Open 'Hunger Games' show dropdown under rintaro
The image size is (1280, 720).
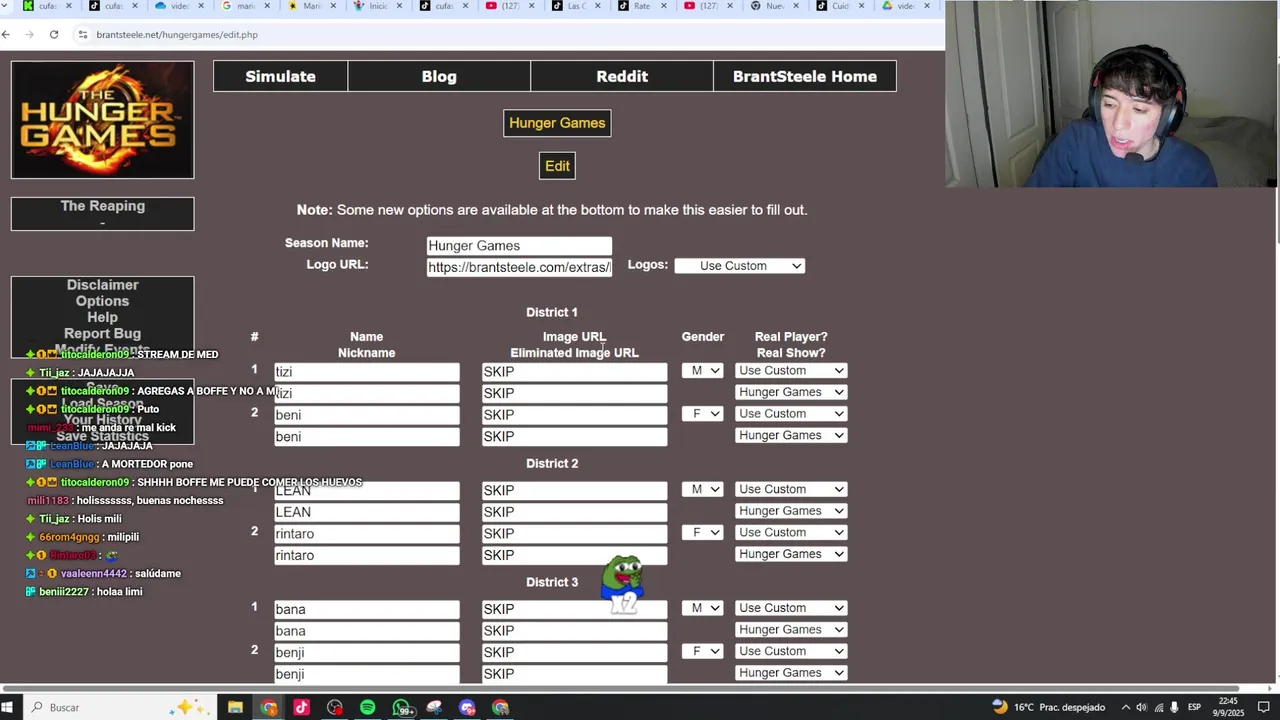pos(791,554)
